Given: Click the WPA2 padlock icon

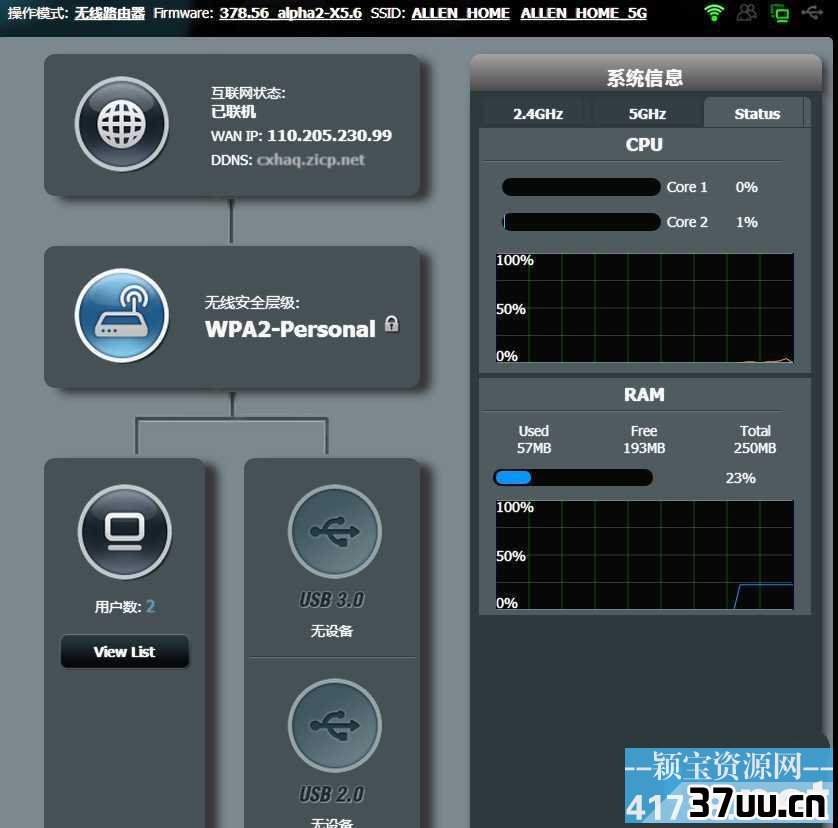Looking at the screenshot, I should point(392,324).
